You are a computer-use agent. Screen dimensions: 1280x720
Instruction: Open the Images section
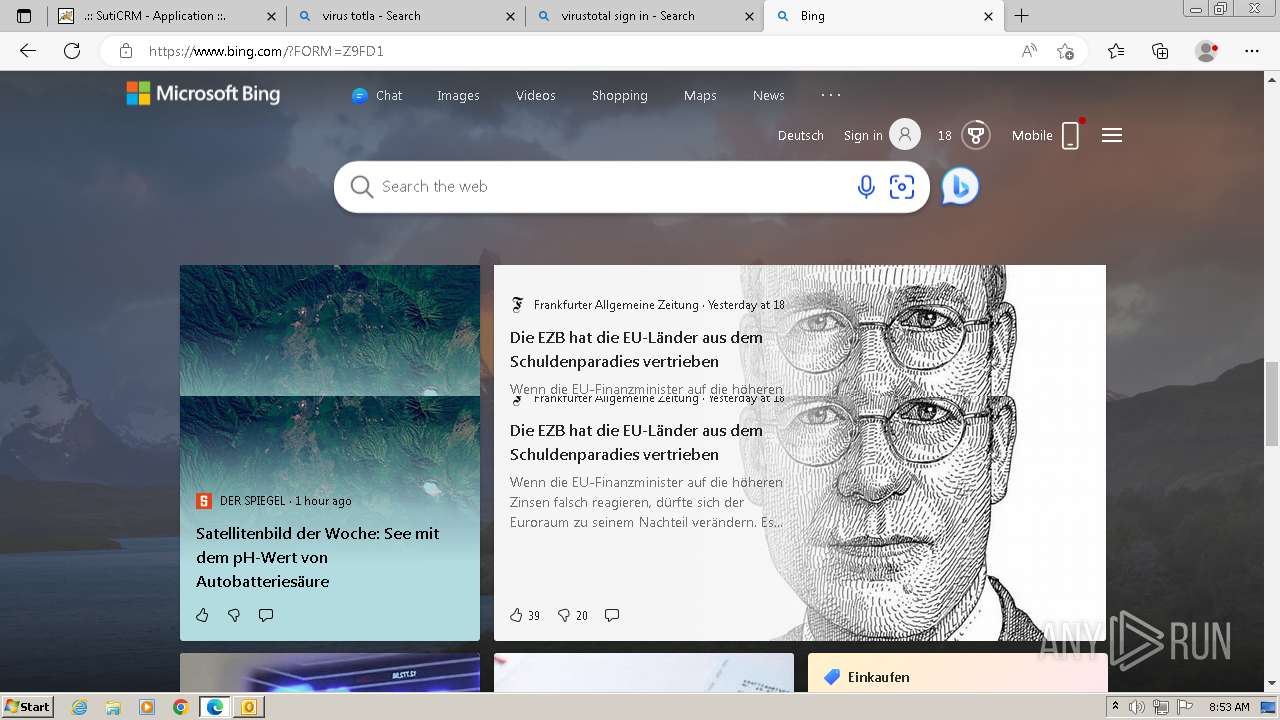click(x=458, y=95)
